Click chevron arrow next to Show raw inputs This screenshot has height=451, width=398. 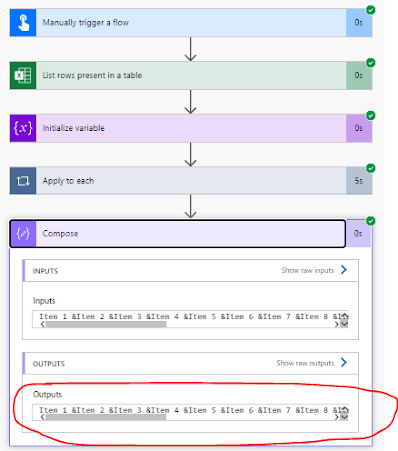point(344,270)
